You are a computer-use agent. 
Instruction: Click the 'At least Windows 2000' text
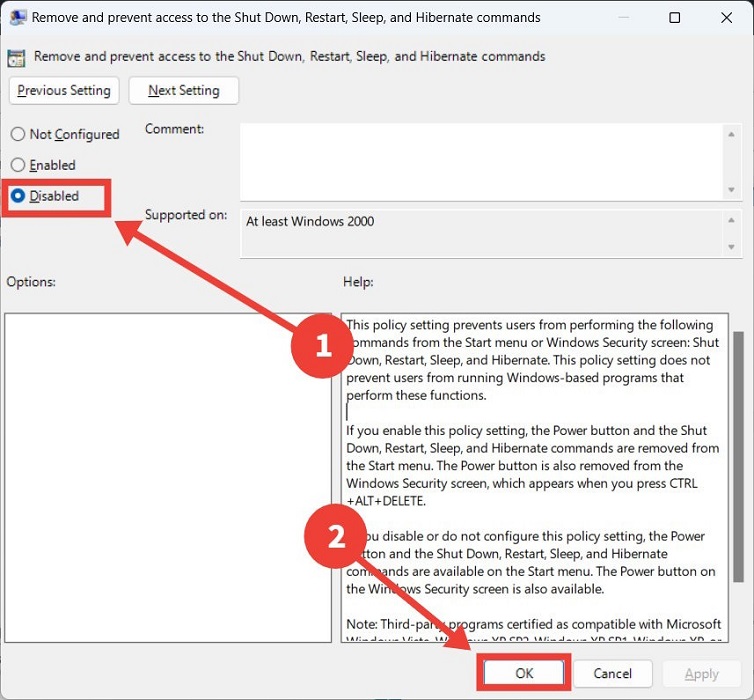pyautogui.click(x=310, y=221)
